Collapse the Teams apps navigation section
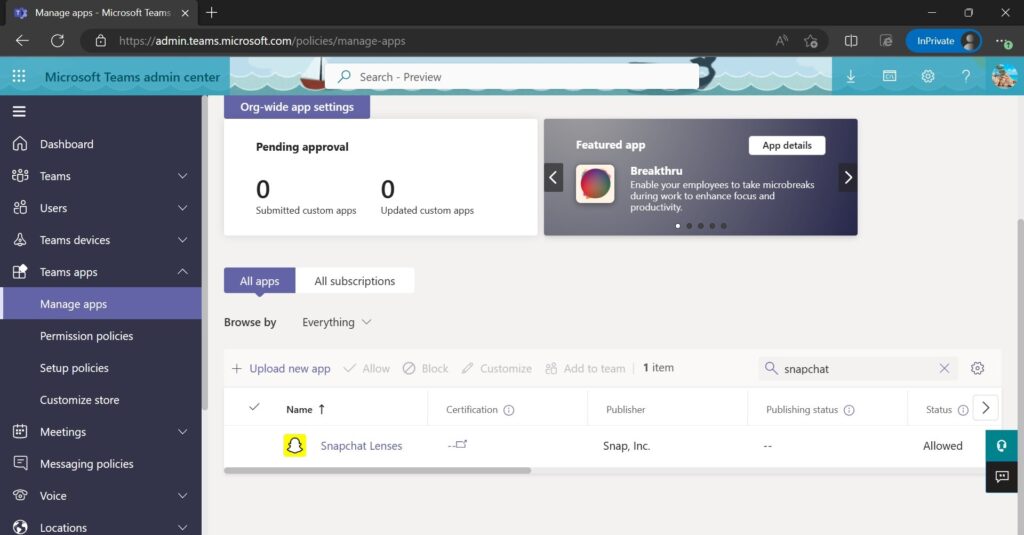Screen dimensions: 1024x535 (182, 272)
